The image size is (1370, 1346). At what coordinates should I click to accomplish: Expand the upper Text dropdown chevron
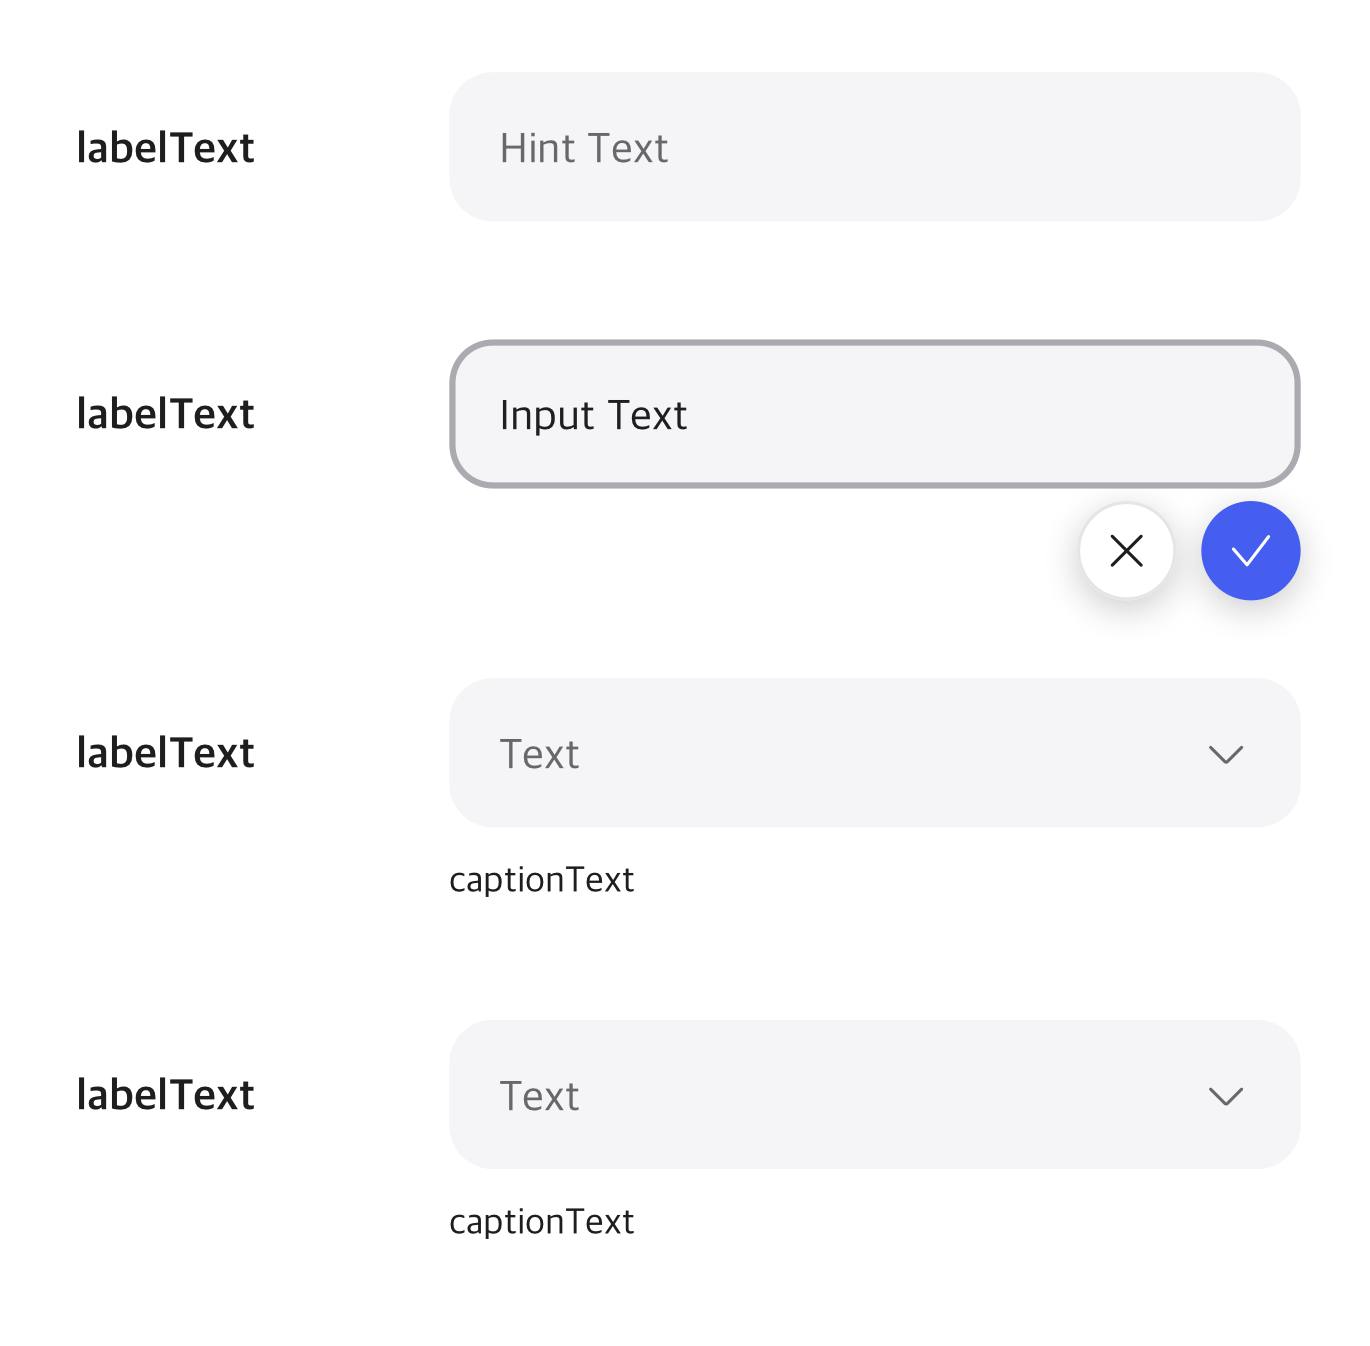click(x=1225, y=754)
